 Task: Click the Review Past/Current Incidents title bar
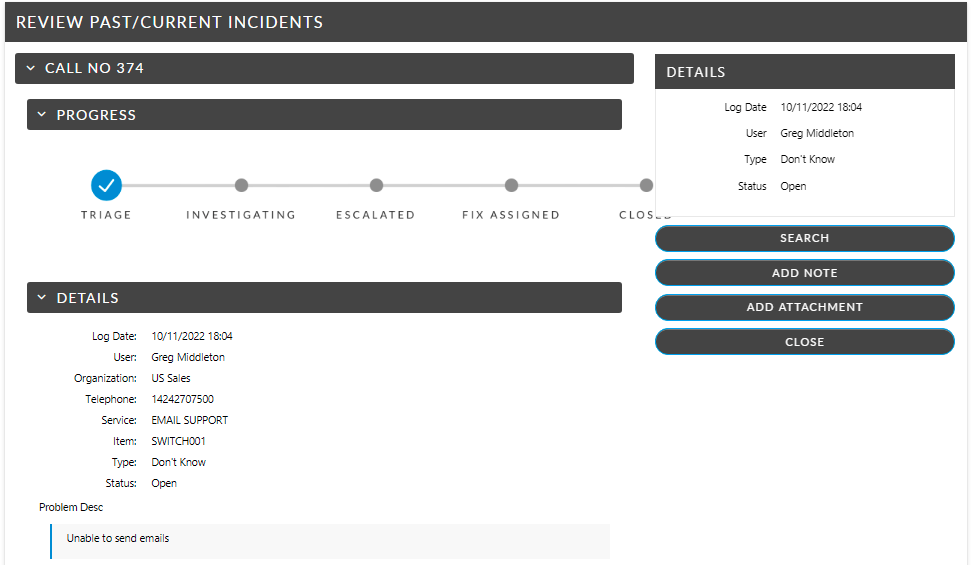485,22
